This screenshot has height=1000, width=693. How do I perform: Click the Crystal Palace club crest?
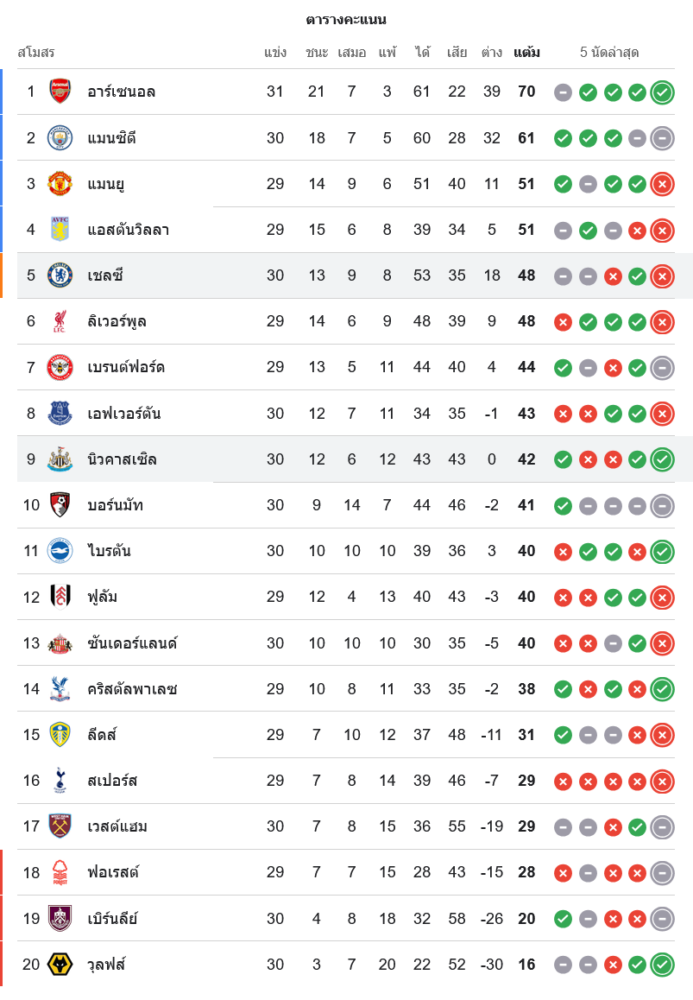point(60,689)
